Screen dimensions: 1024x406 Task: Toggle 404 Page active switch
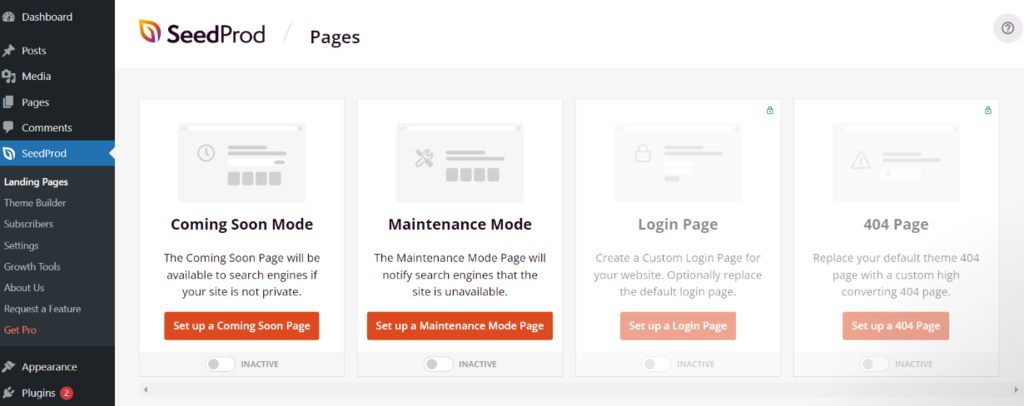coord(874,364)
